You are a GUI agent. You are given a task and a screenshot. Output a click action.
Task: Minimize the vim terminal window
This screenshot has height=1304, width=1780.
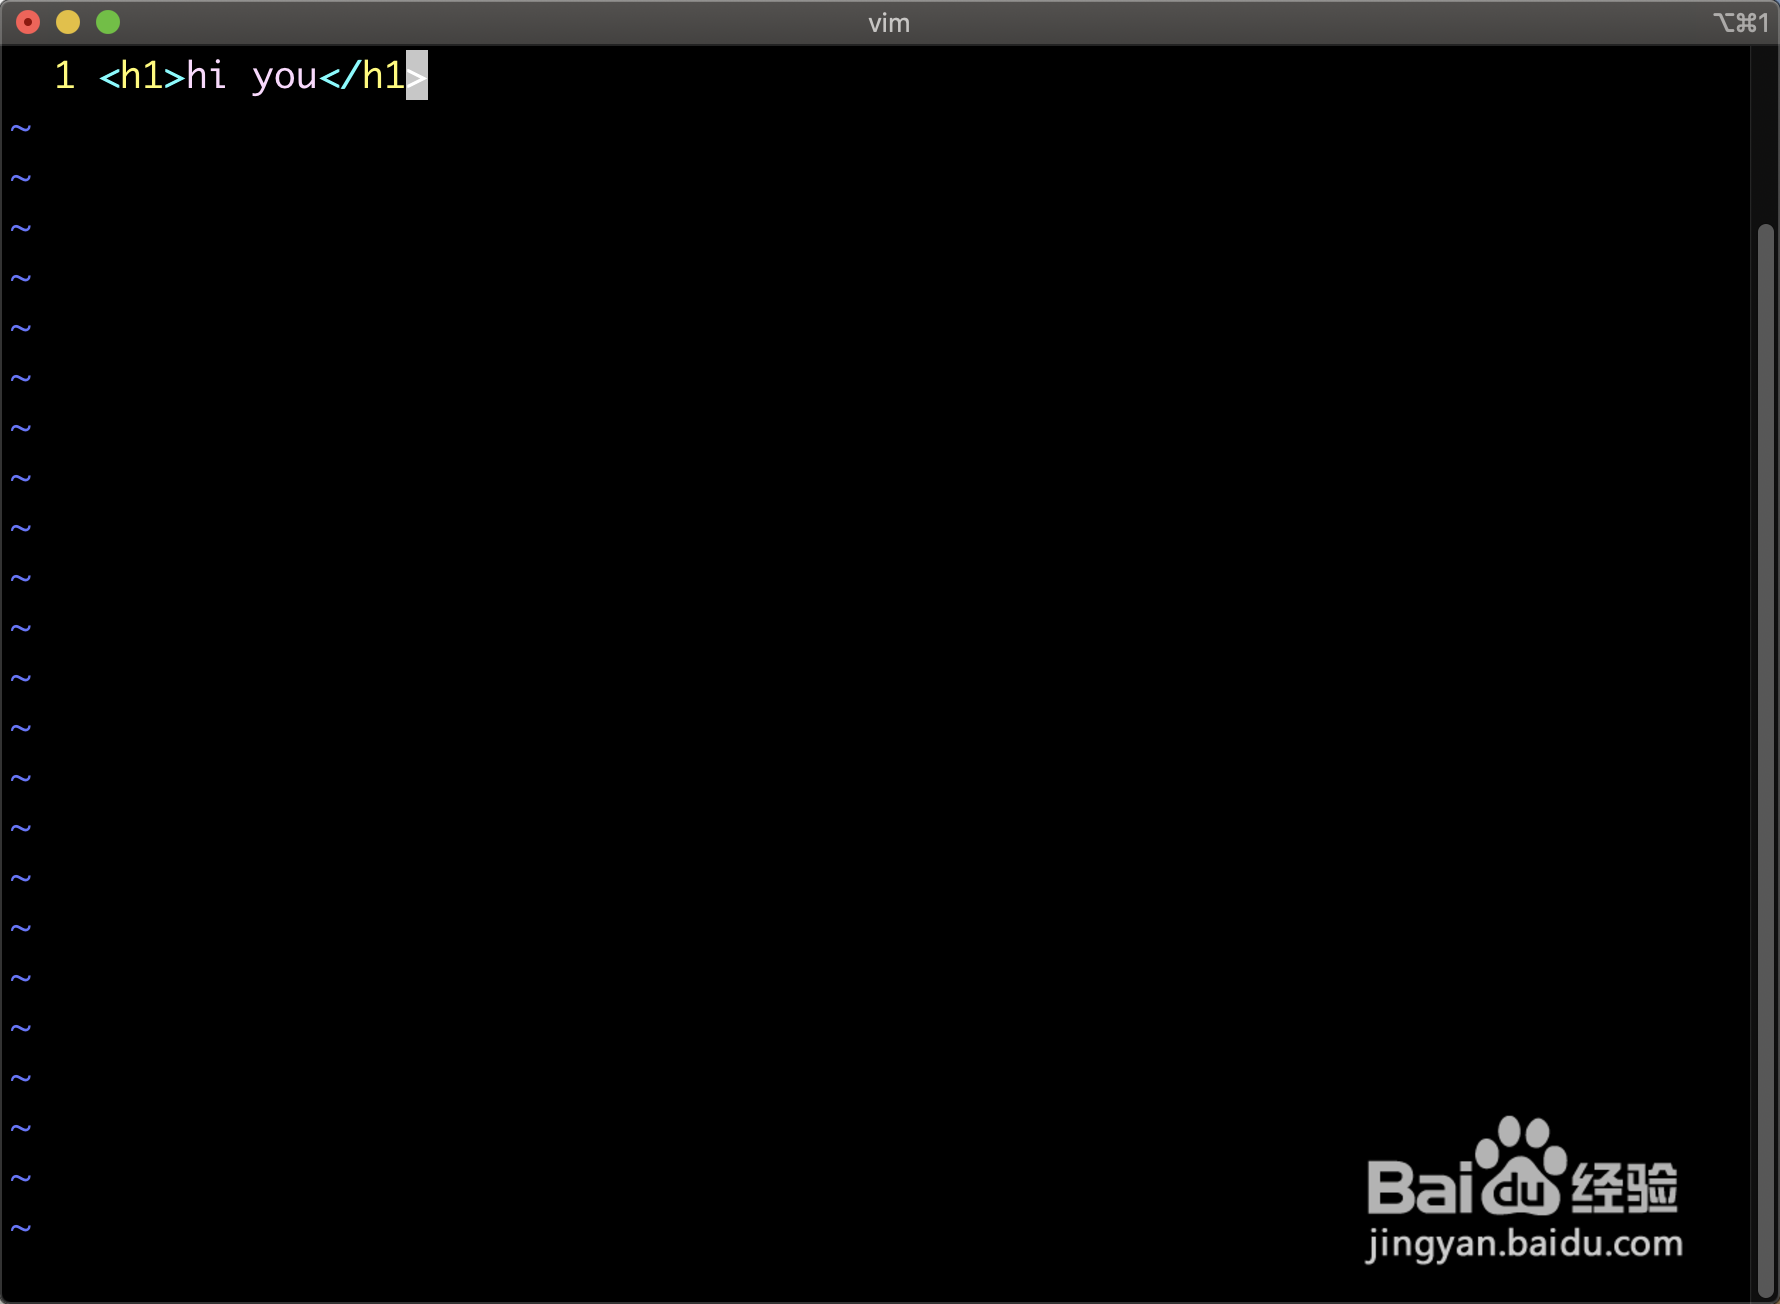coord(68,22)
